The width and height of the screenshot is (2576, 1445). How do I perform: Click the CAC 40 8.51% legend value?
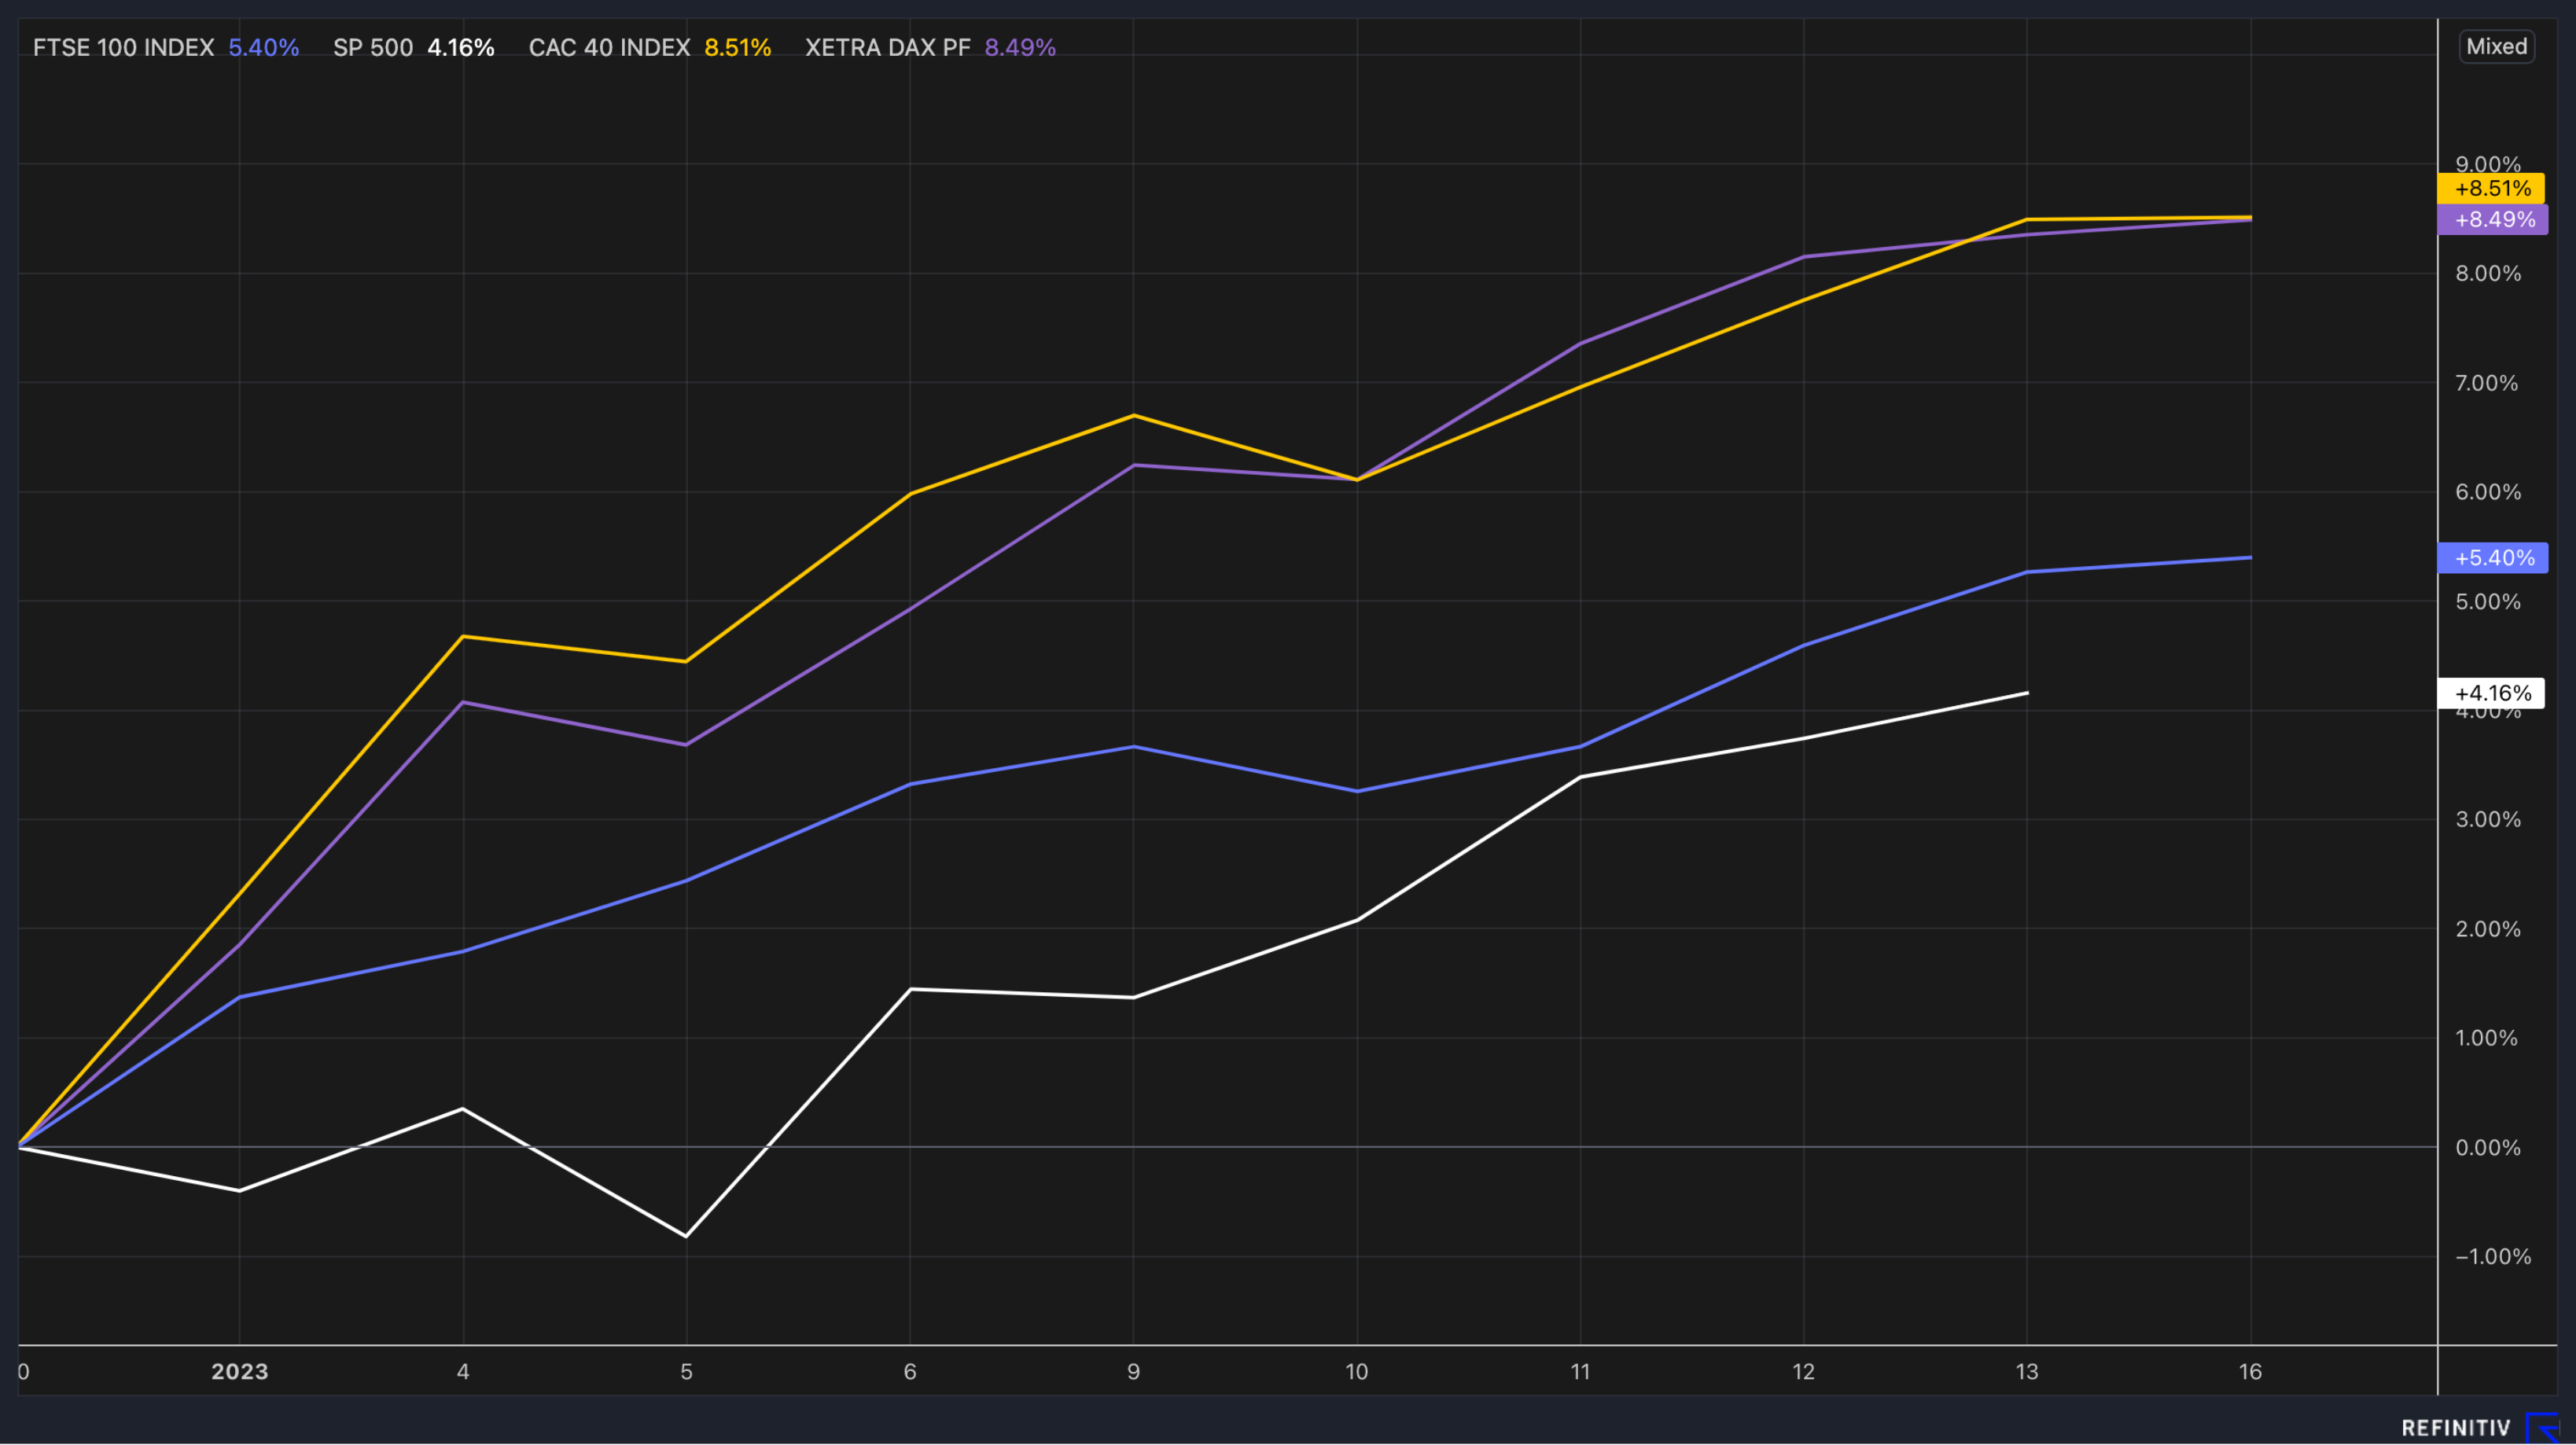pyautogui.click(x=738, y=48)
